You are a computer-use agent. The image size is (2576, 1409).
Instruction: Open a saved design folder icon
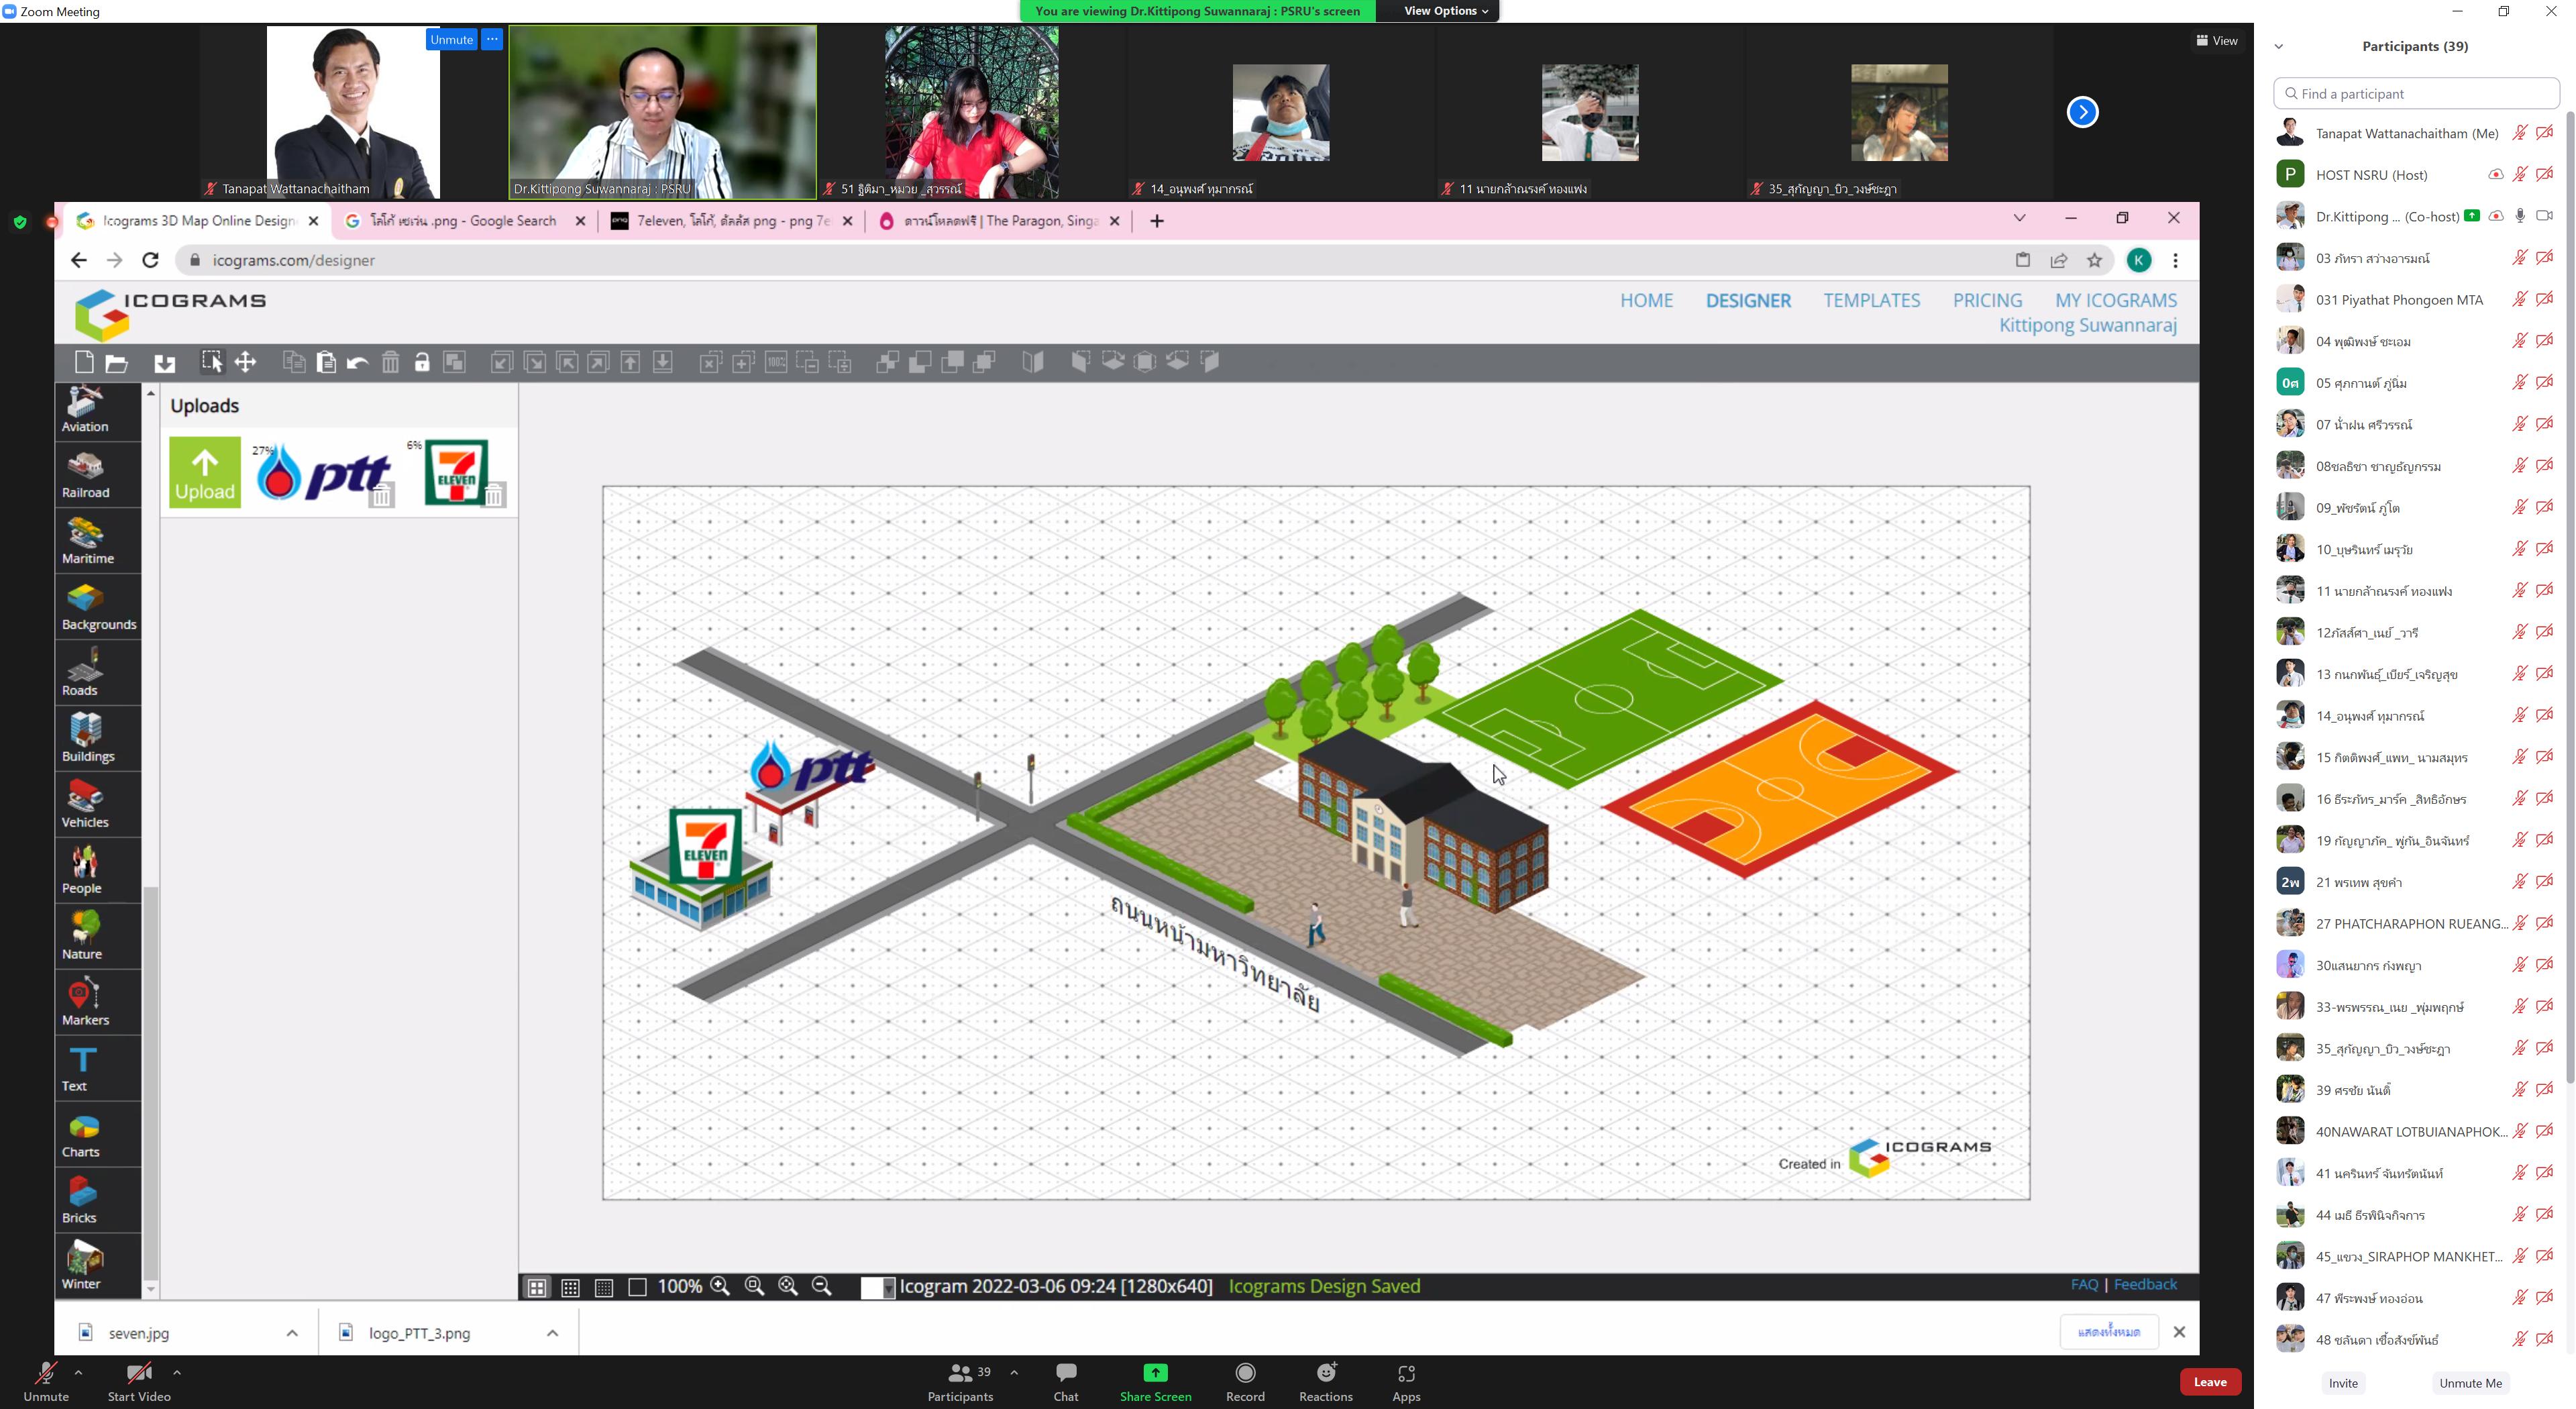point(117,362)
